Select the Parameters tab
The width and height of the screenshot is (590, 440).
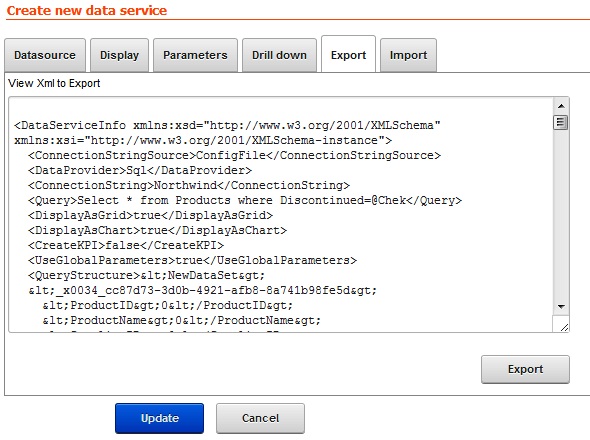click(195, 55)
